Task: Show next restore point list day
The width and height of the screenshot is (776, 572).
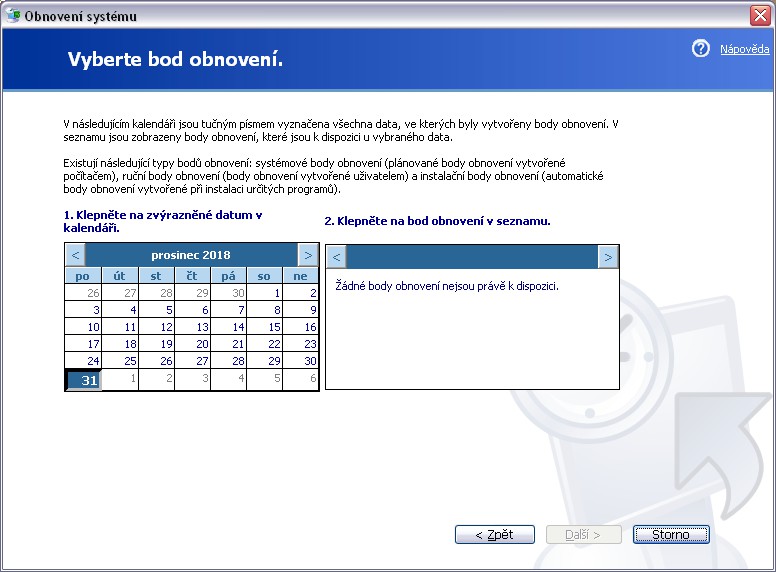Action: pyautogui.click(x=608, y=257)
